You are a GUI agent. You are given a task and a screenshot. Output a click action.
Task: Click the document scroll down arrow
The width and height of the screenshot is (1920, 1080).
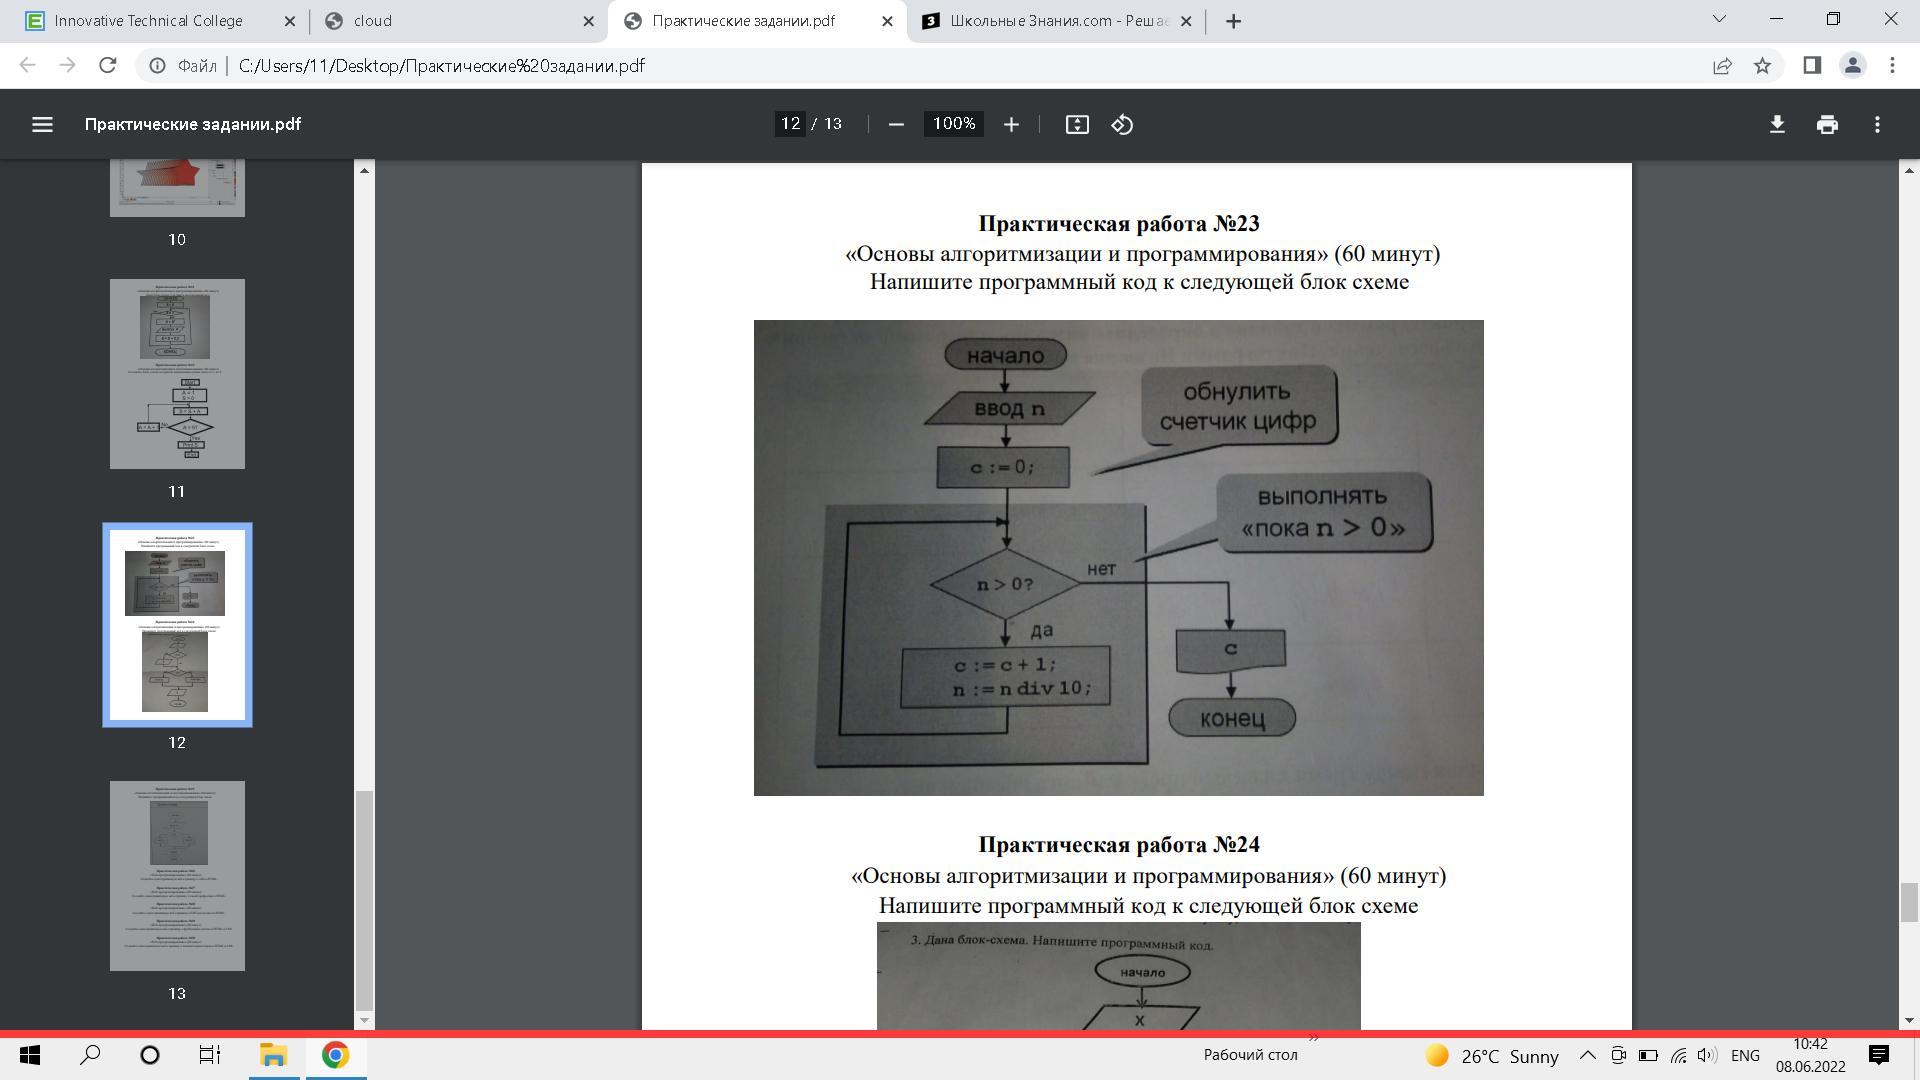[x=1909, y=1020]
